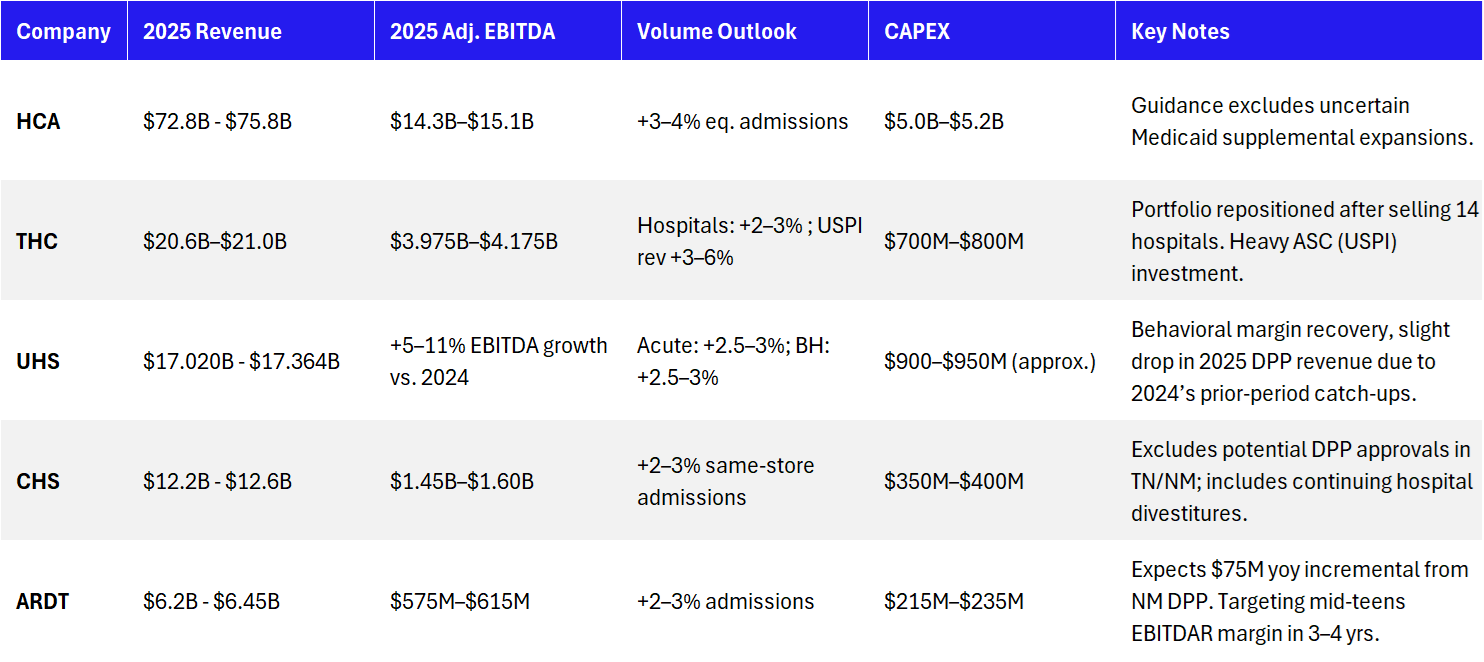Select UHS CAPEX $900–$950M (approx.)
Image resolution: width=1484 pixels, height=662 pixels.
pyautogui.click(x=989, y=362)
